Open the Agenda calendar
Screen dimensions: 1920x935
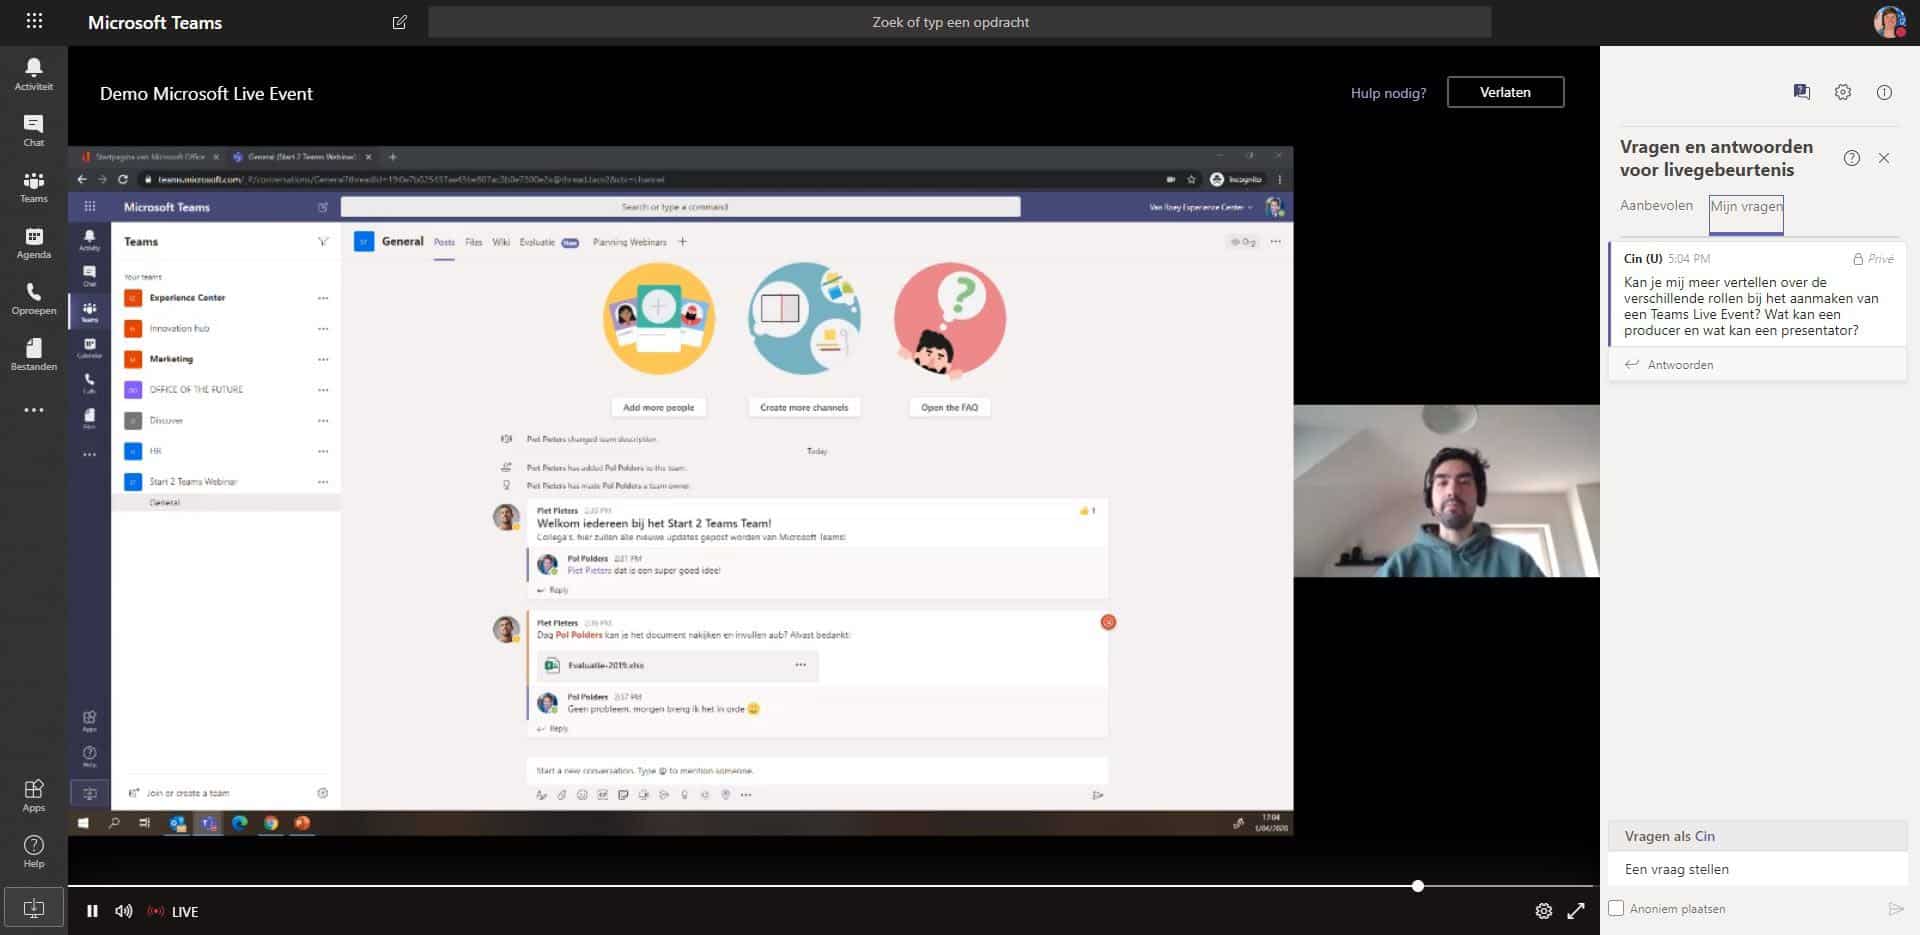34,242
